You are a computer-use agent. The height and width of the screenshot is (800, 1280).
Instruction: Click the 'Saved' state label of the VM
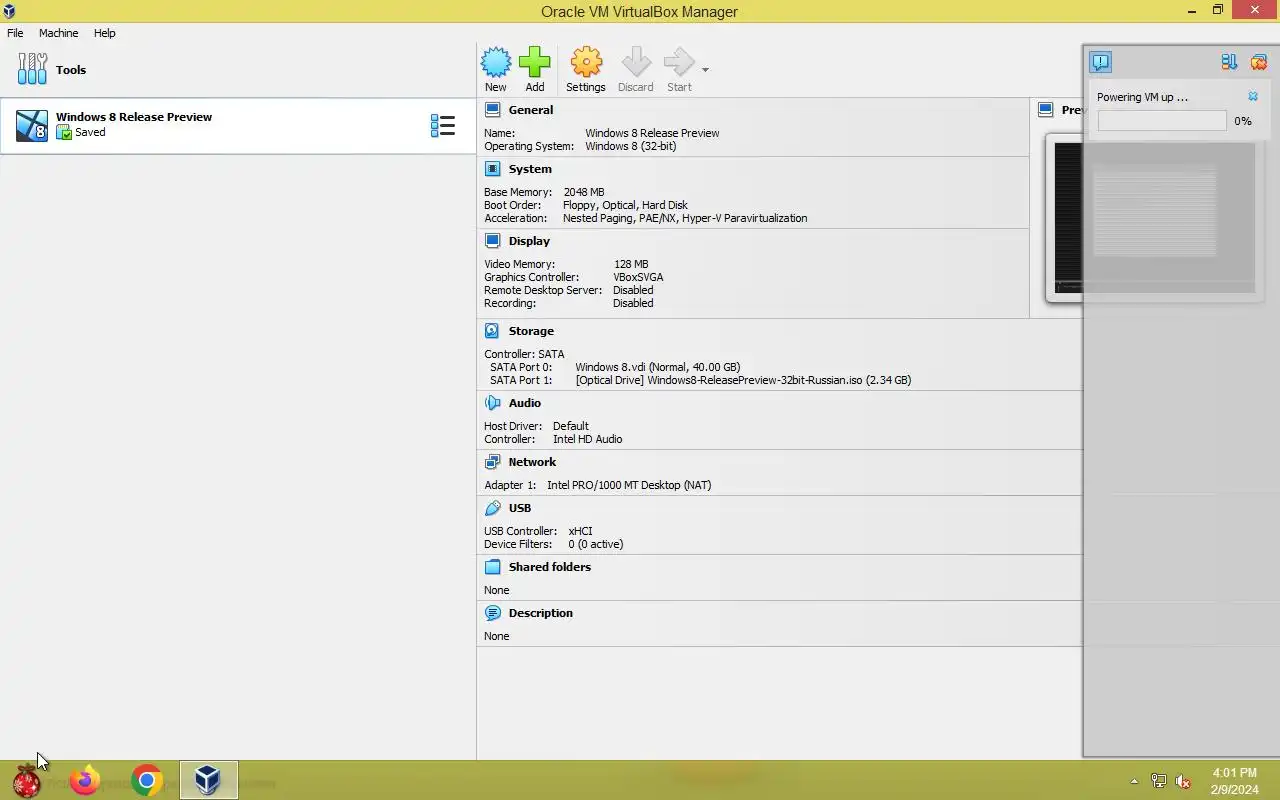[x=90, y=132]
